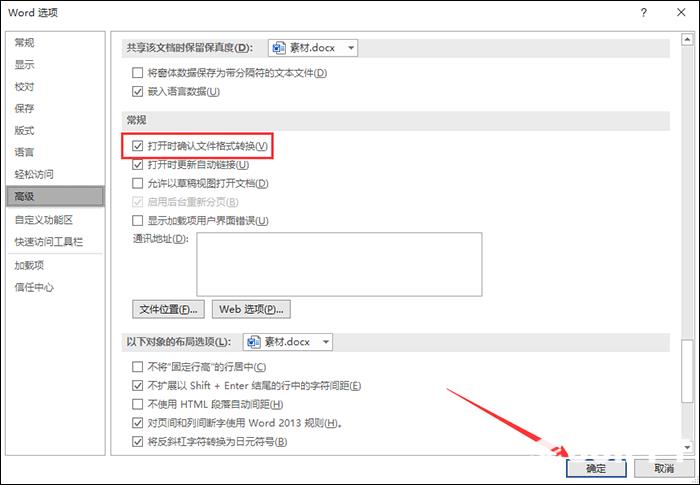Click the 文件位置 button

click(168, 309)
